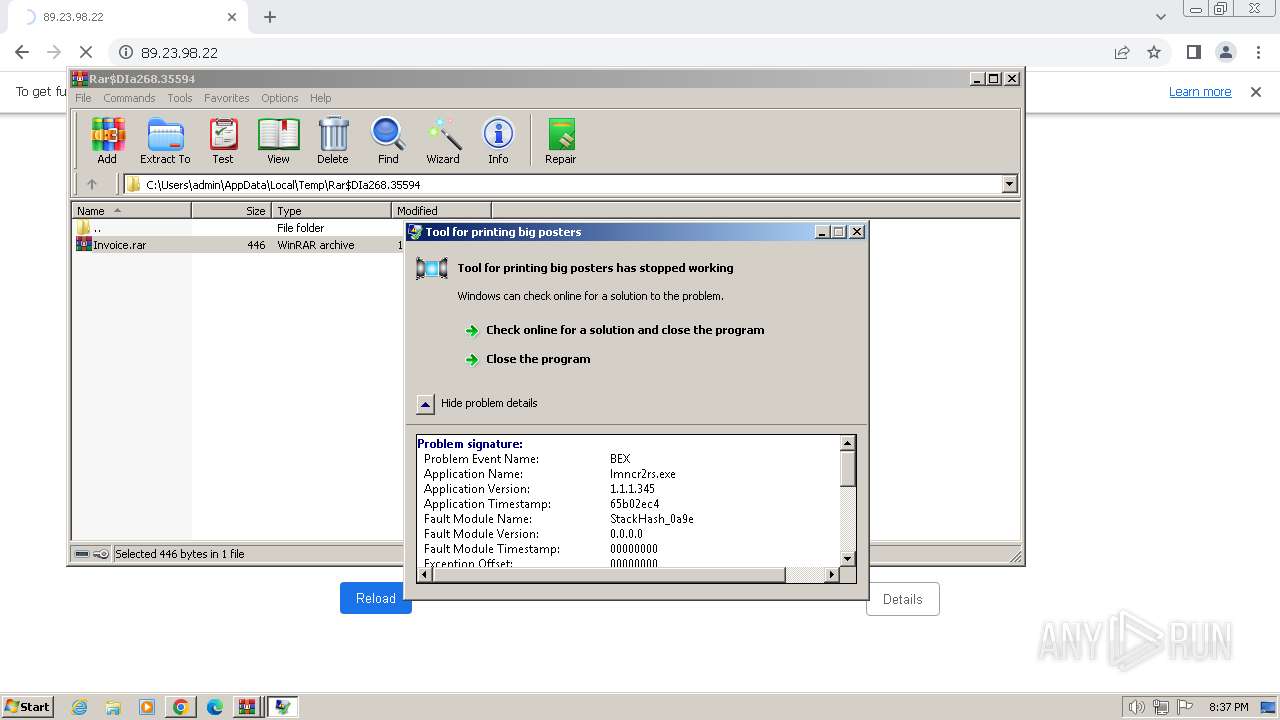Click the site information icon
This screenshot has height=720, width=1280.
(126, 52)
